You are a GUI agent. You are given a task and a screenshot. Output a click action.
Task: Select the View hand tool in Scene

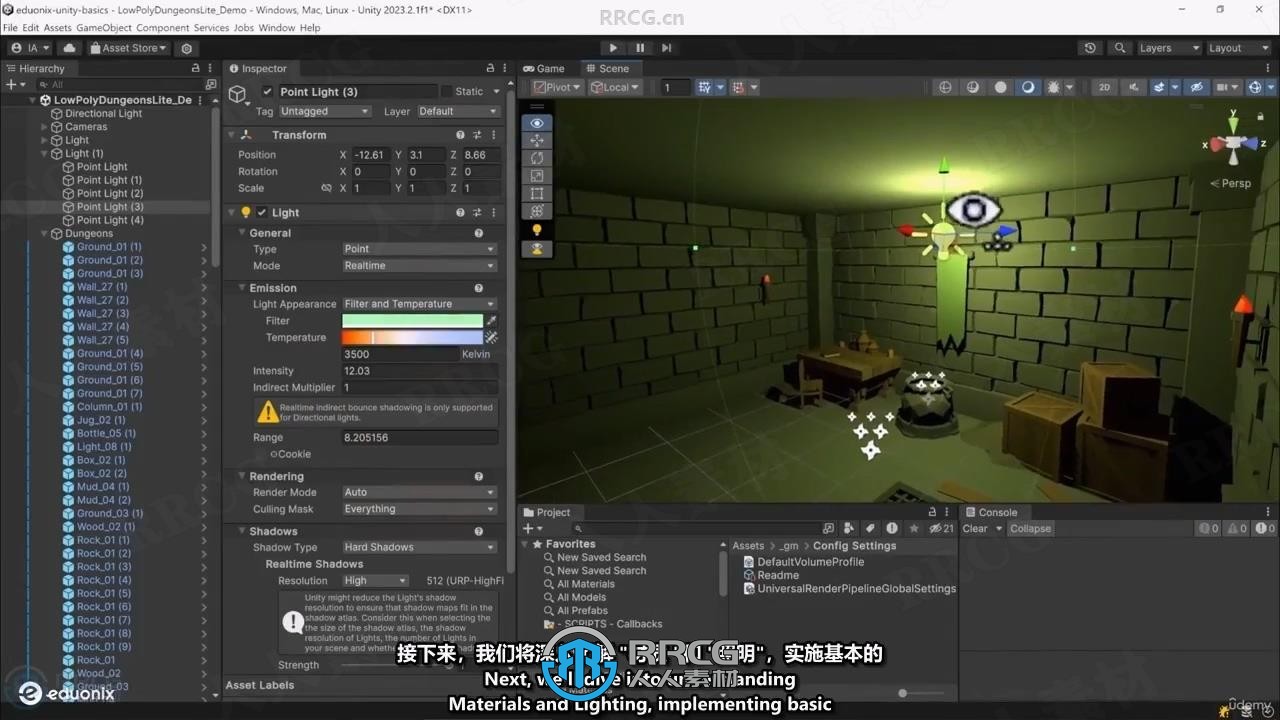(537, 123)
